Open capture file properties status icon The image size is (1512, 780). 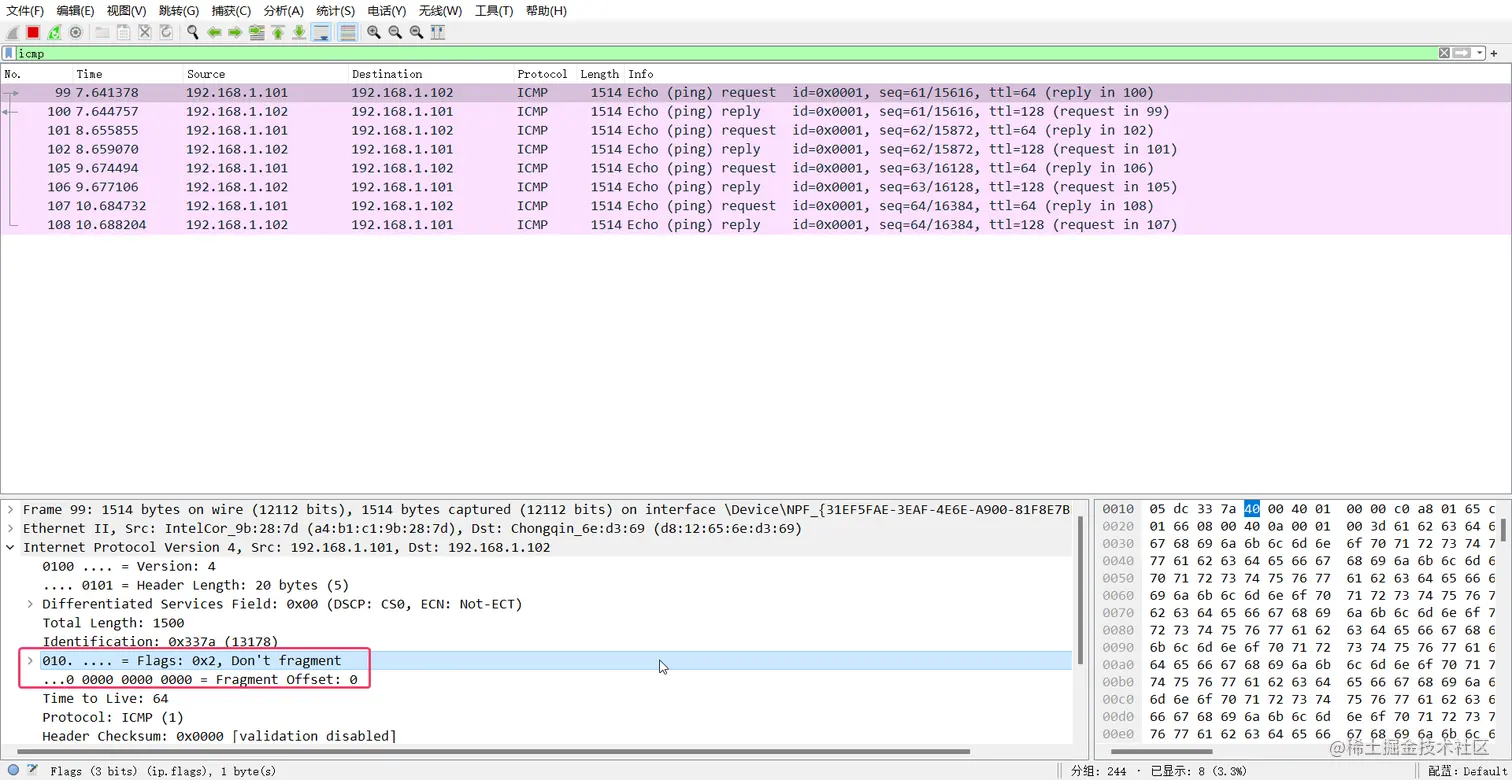pos(33,770)
